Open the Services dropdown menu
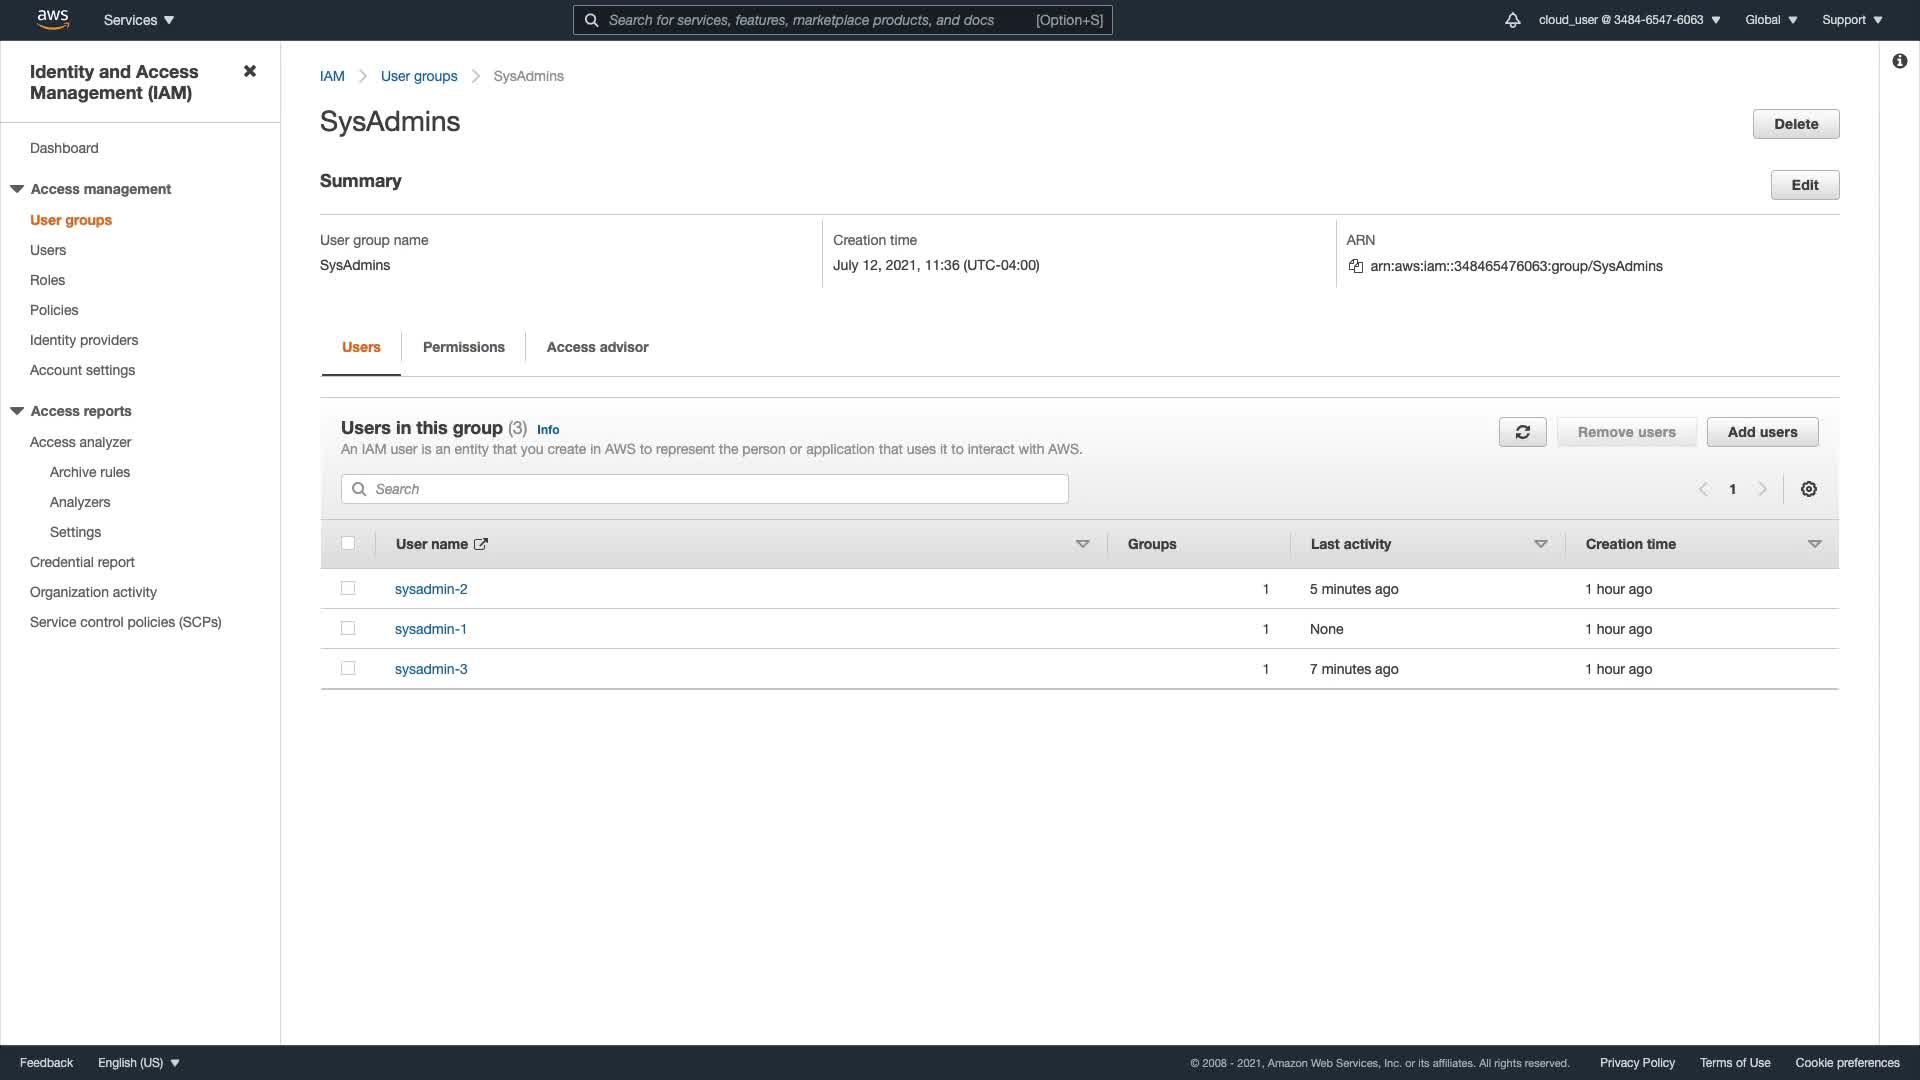Image resolution: width=1920 pixels, height=1080 pixels. (x=138, y=20)
